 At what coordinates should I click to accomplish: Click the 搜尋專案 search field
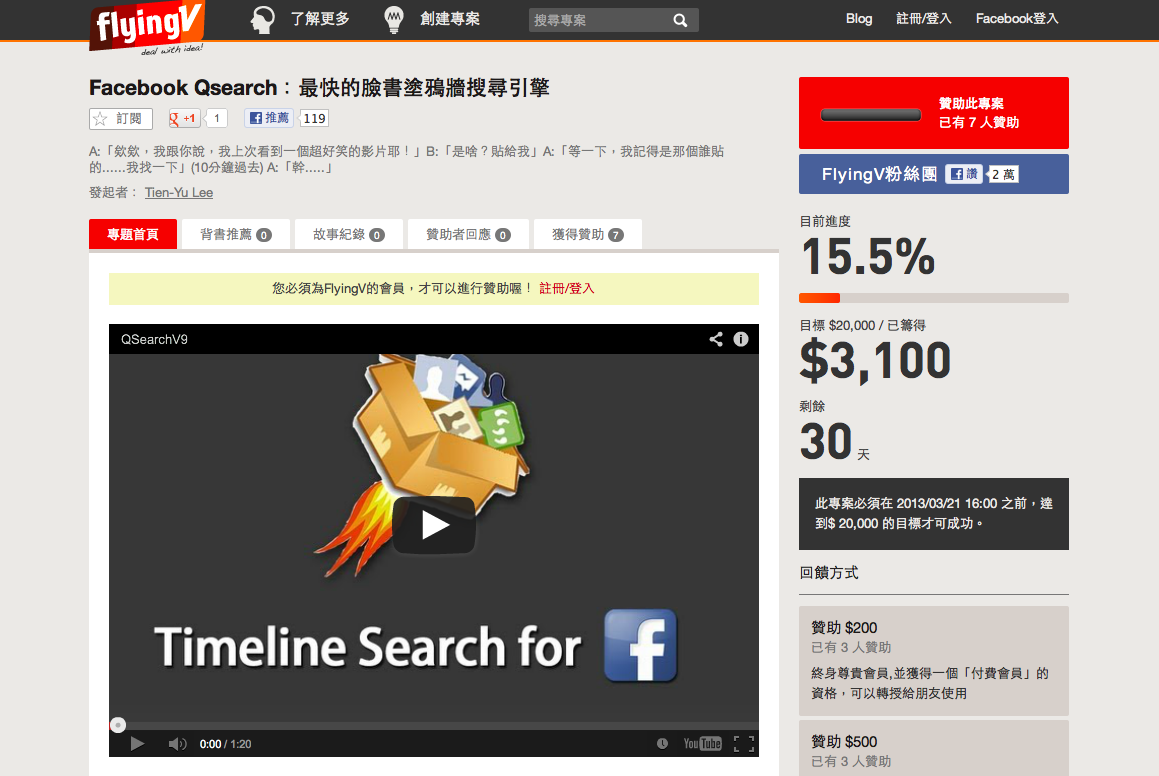tap(599, 20)
